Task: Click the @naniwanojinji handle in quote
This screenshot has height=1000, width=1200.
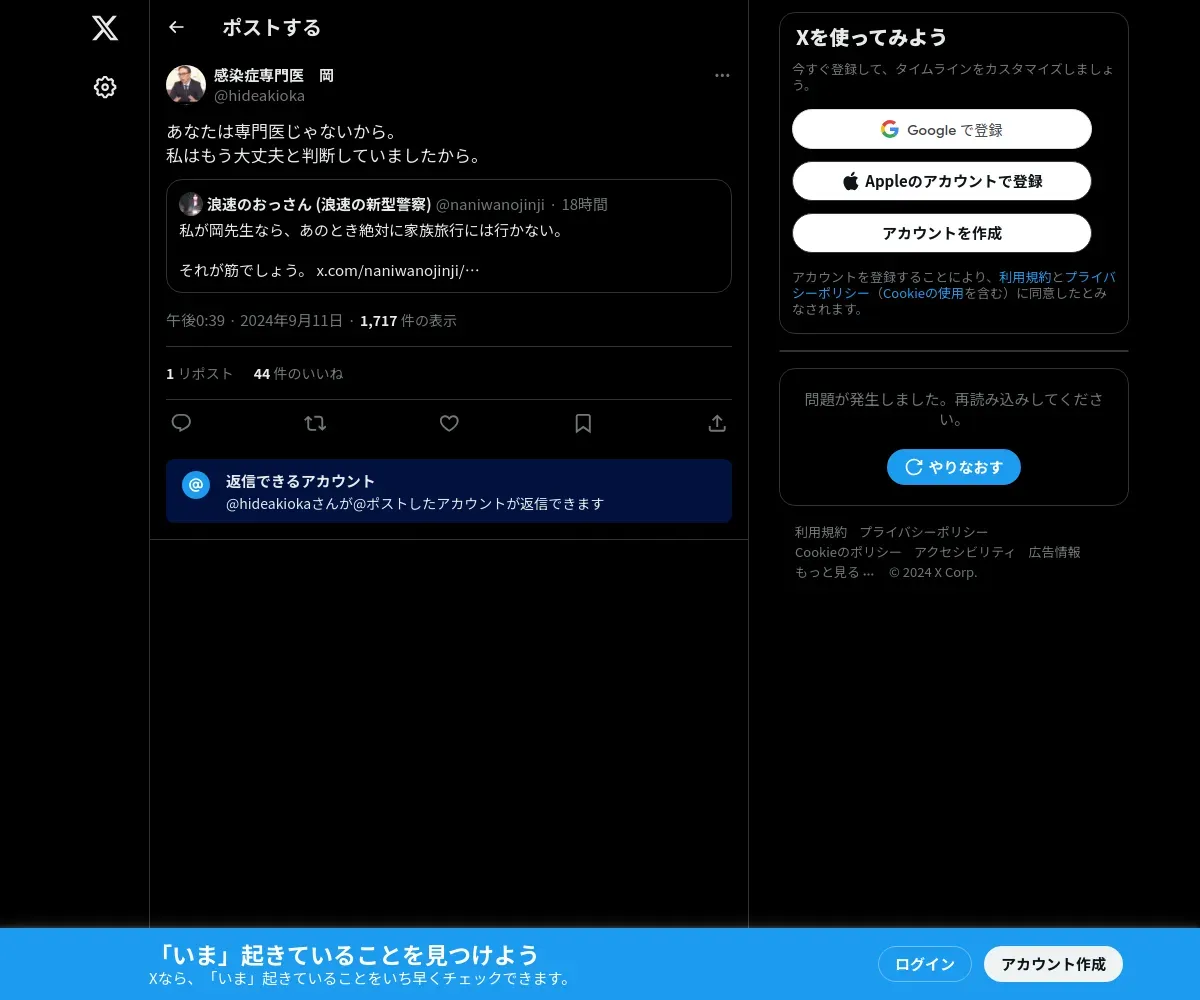Action: click(490, 204)
